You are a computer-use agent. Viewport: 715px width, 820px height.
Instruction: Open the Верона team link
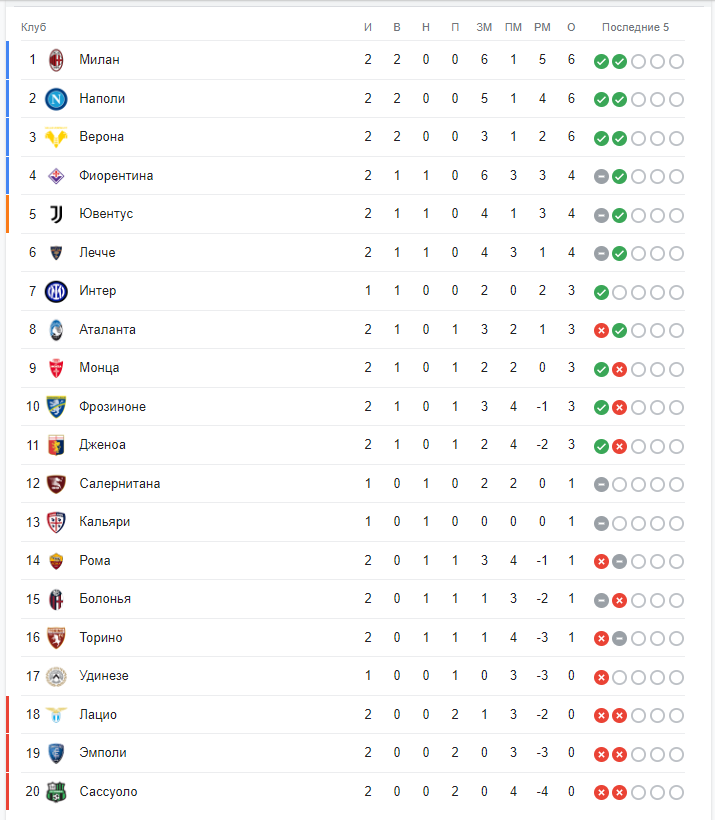pos(101,137)
